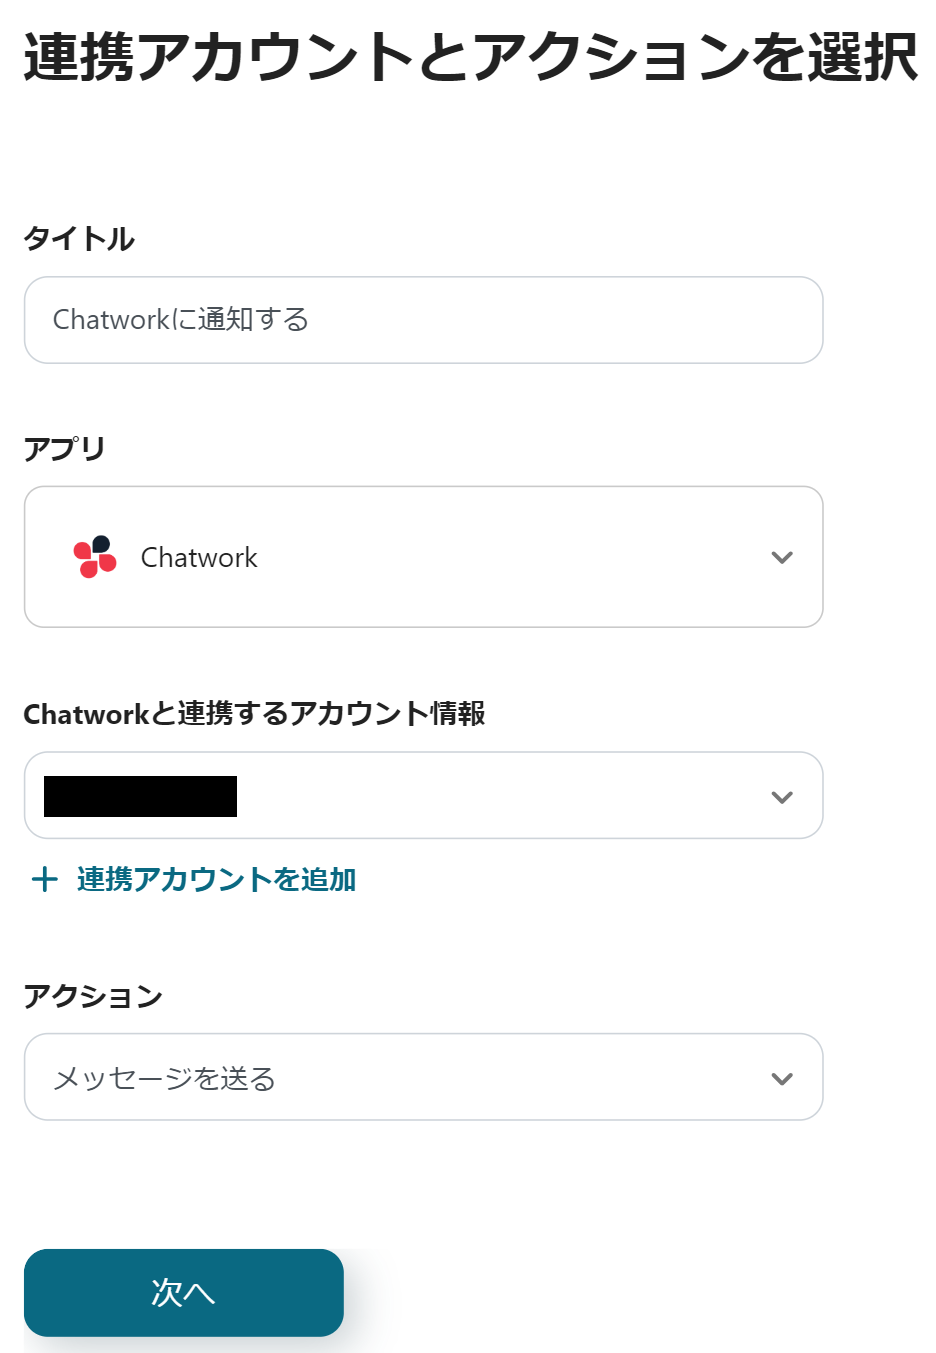Click the Chatwork logo icon

click(95, 557)
